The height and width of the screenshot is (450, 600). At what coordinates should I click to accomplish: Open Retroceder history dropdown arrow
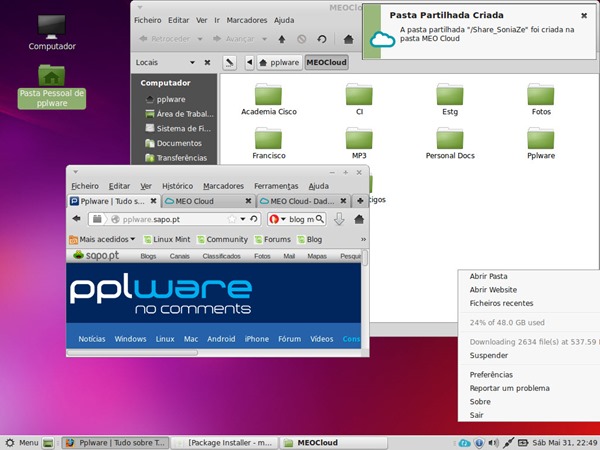pos(200,39)
